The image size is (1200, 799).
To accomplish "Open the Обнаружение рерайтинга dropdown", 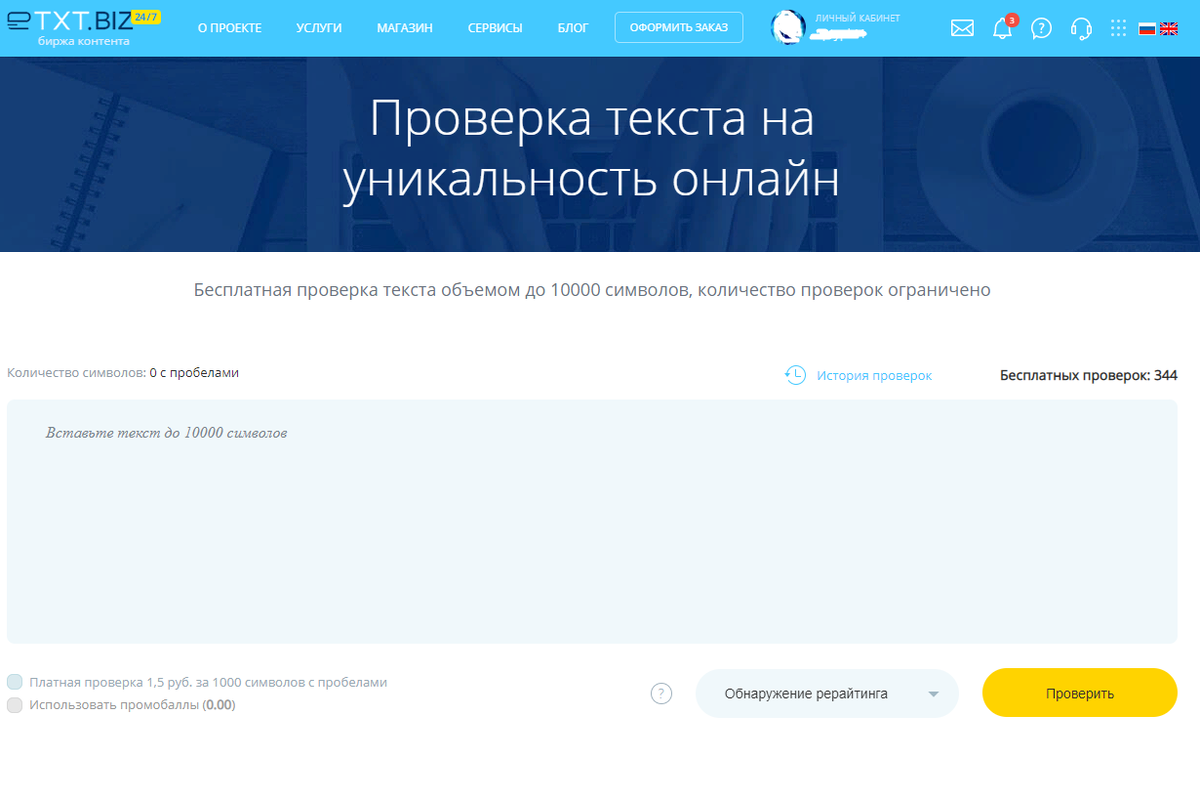I will pyautogui.click(x=827, y=693).
